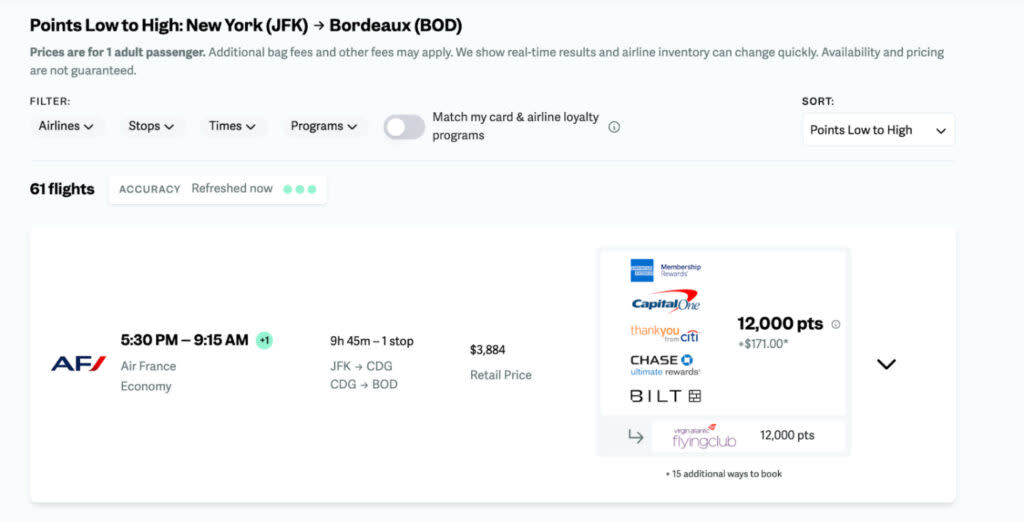
Task: Open the Points Low to High sort dropdown
Action: point(878,130)
